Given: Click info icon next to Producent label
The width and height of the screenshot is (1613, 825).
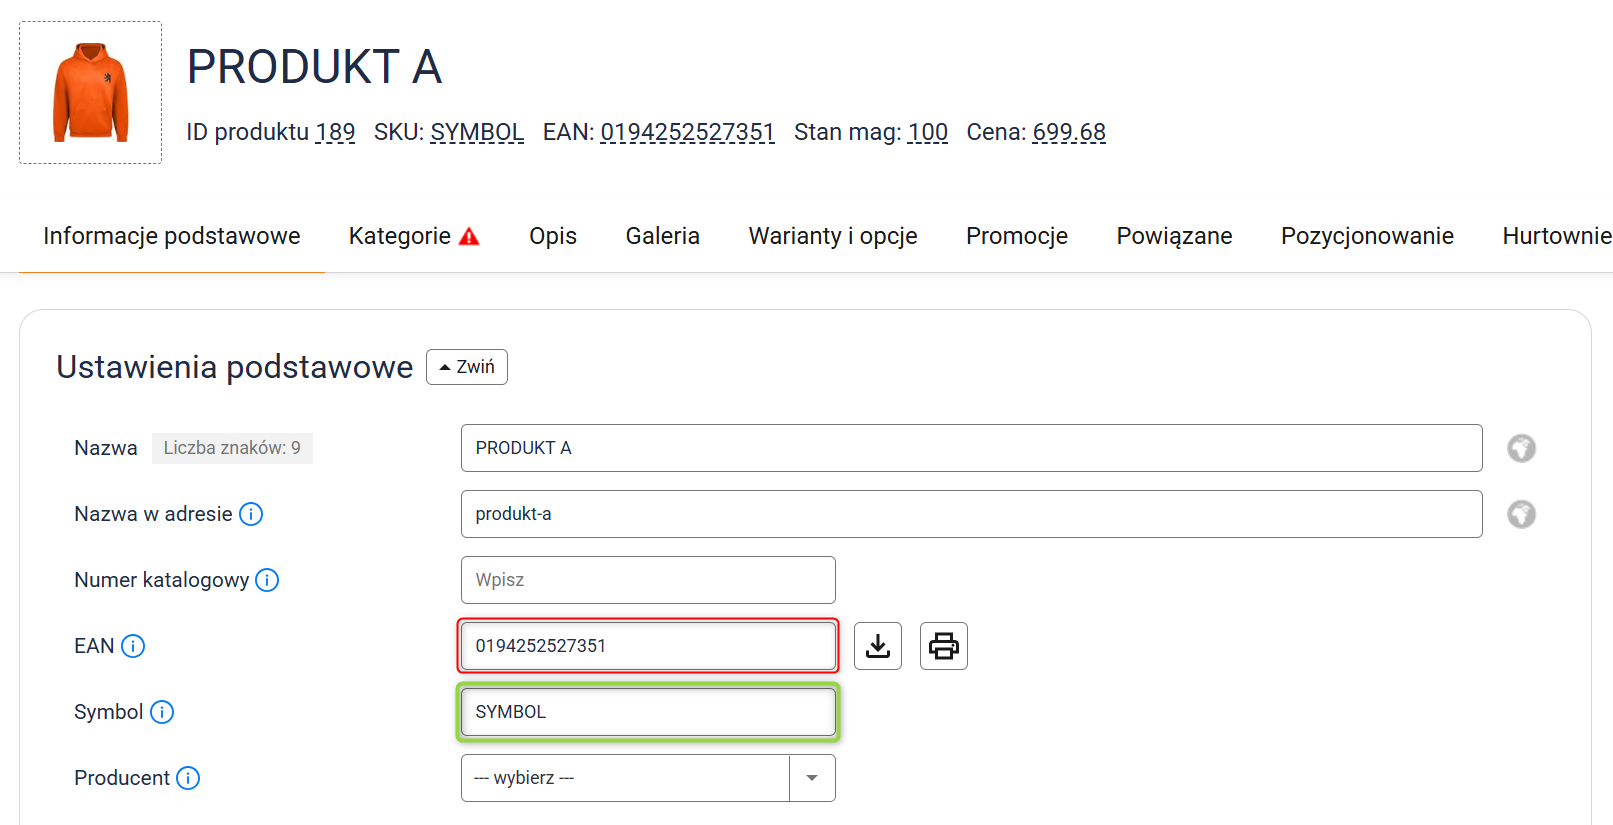Looking at the screenshot, I should [x=188, y=778].
